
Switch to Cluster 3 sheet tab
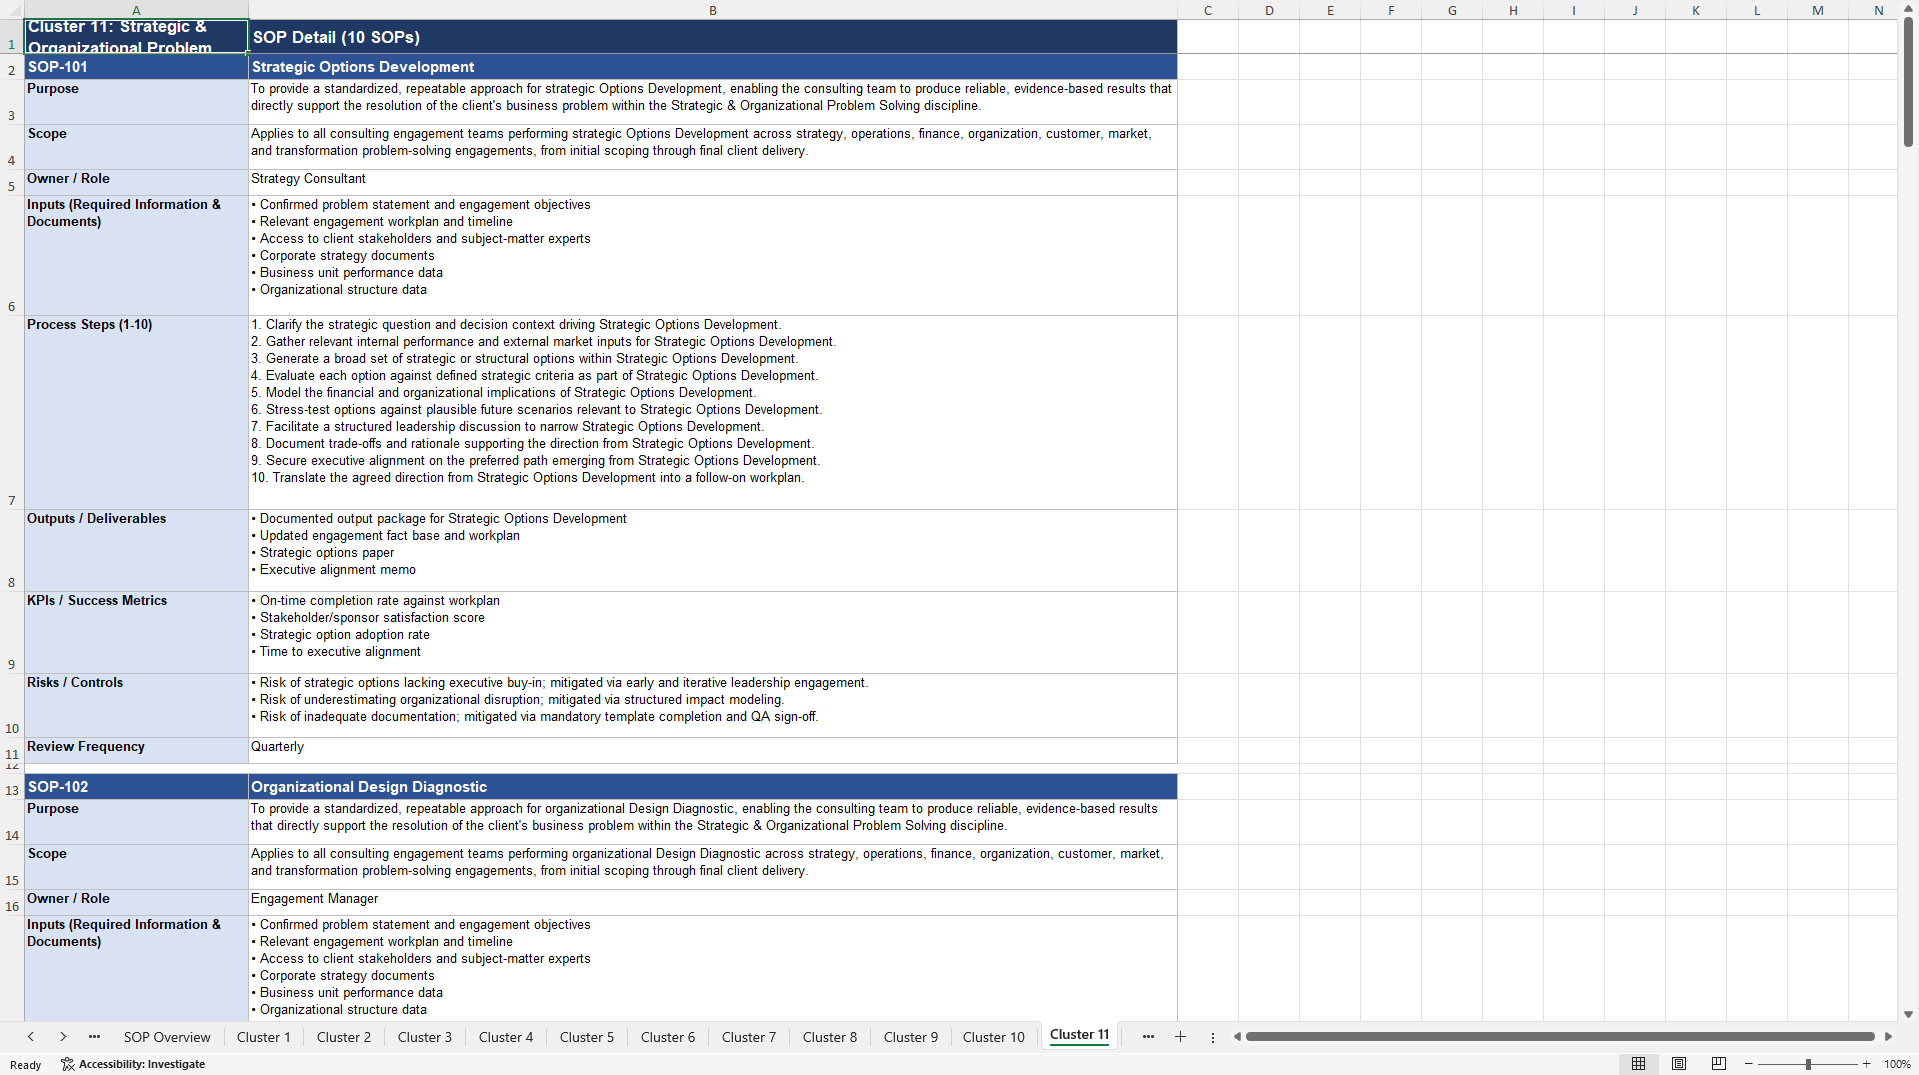click(425, 1037)
